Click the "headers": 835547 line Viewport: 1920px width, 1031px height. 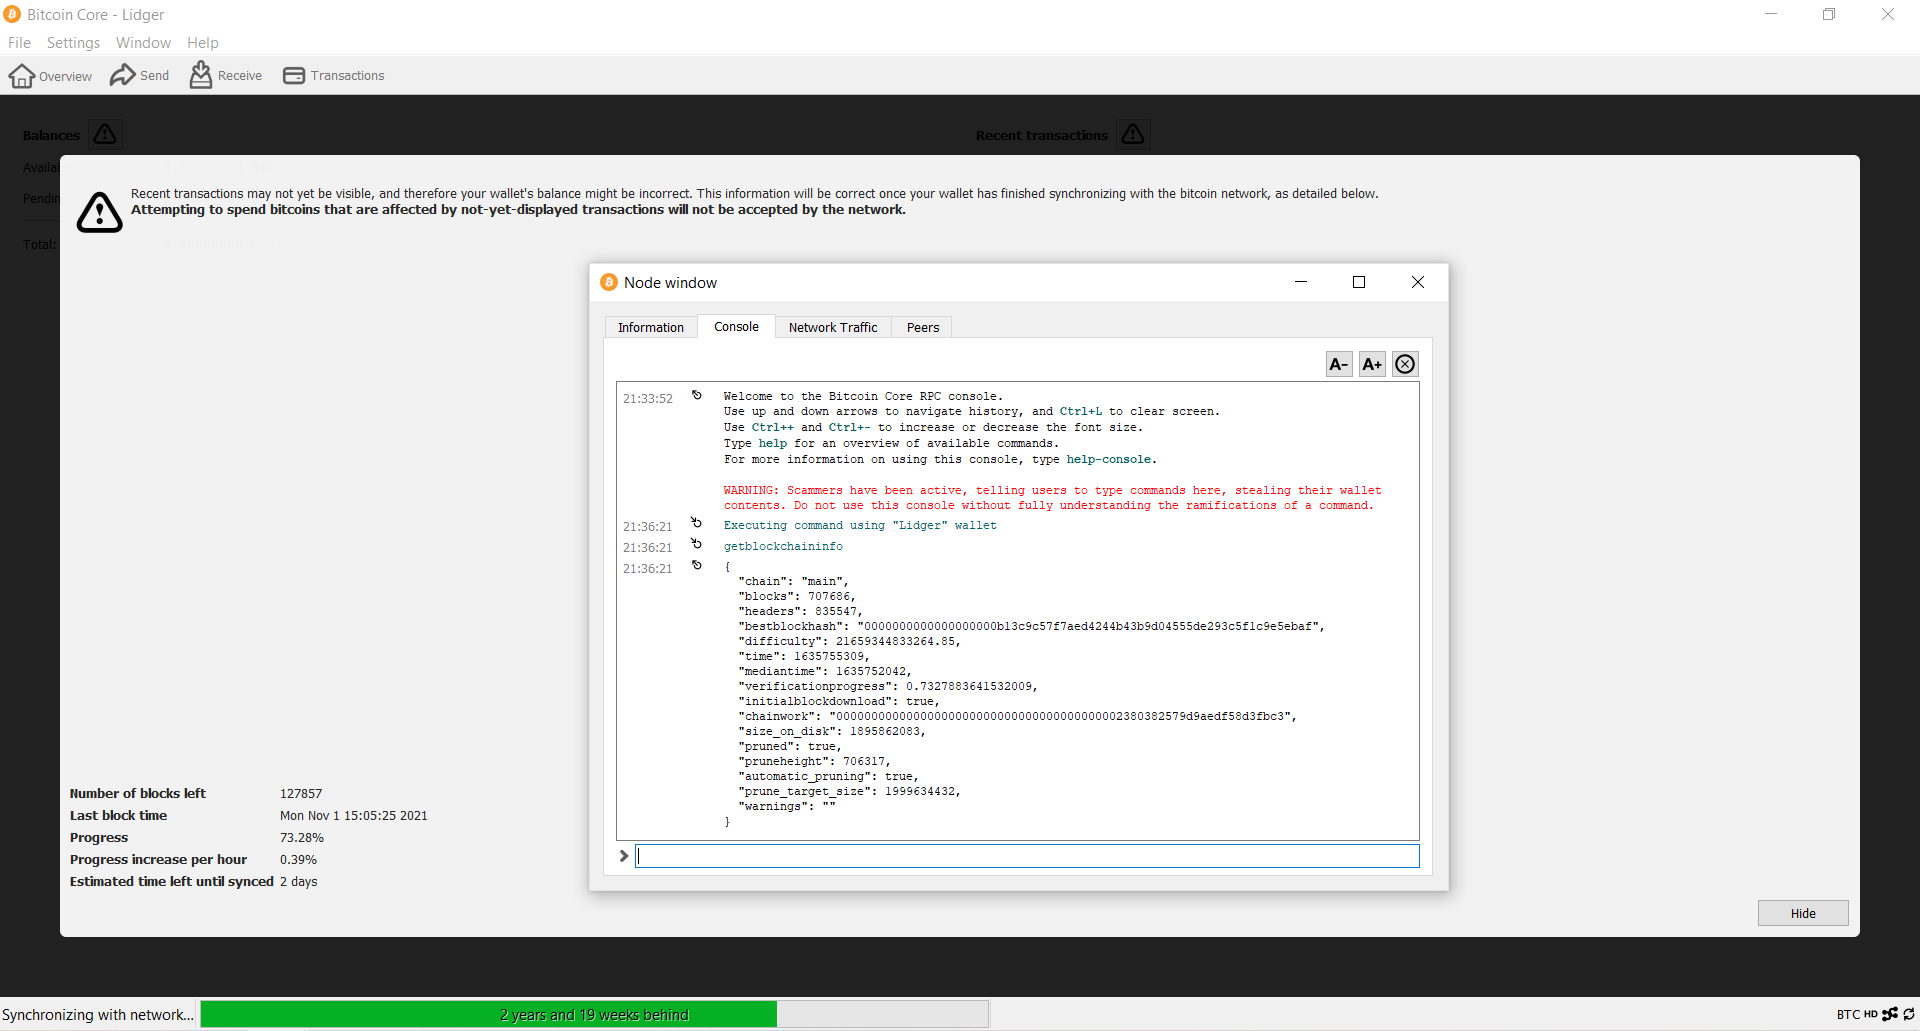(x=800, y=612)
